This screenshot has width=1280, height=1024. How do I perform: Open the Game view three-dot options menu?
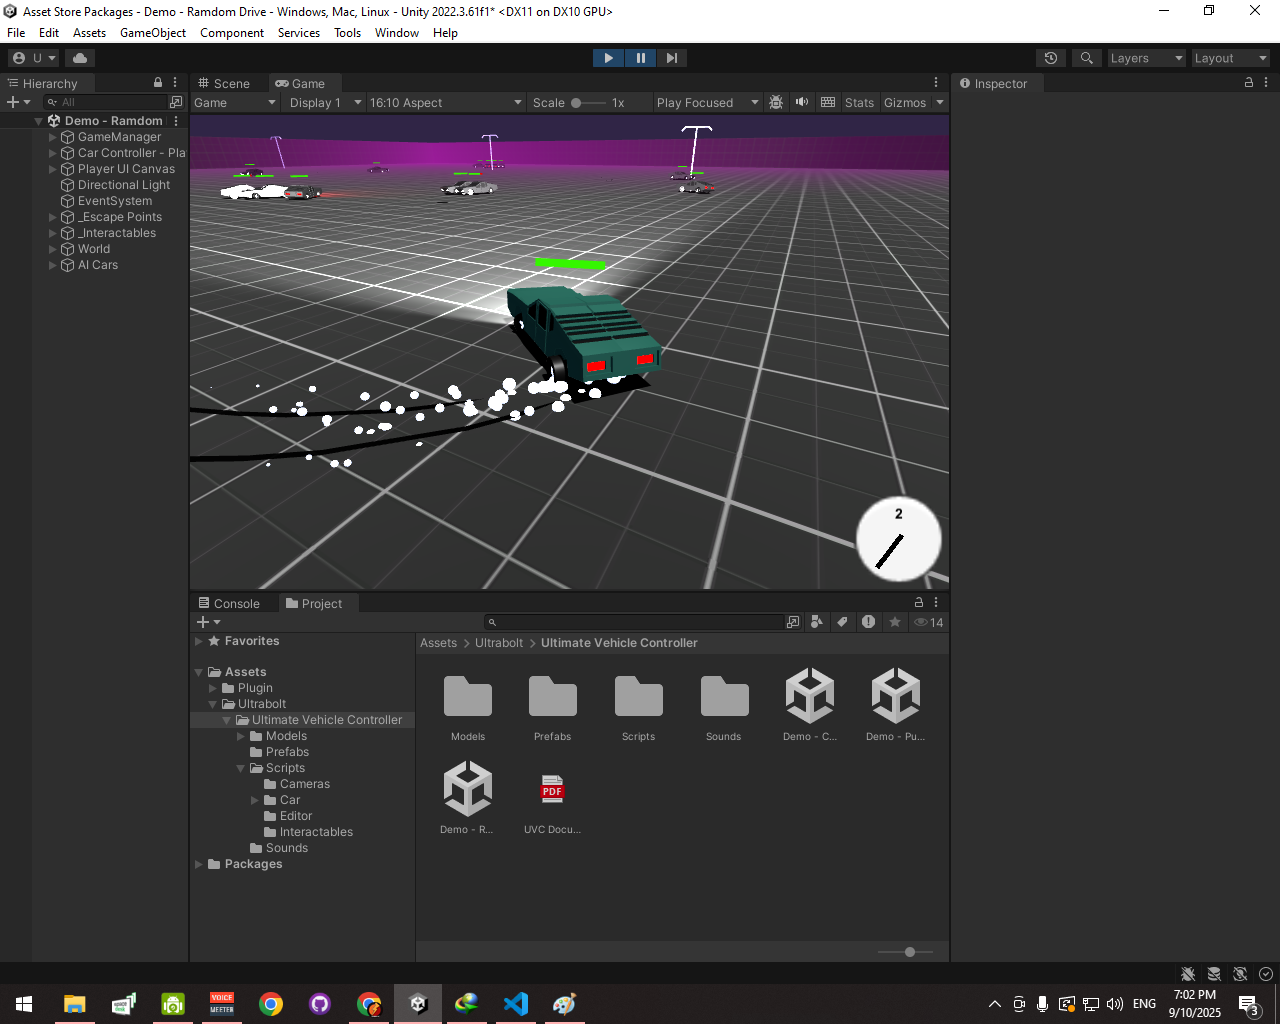coord(936,83)
